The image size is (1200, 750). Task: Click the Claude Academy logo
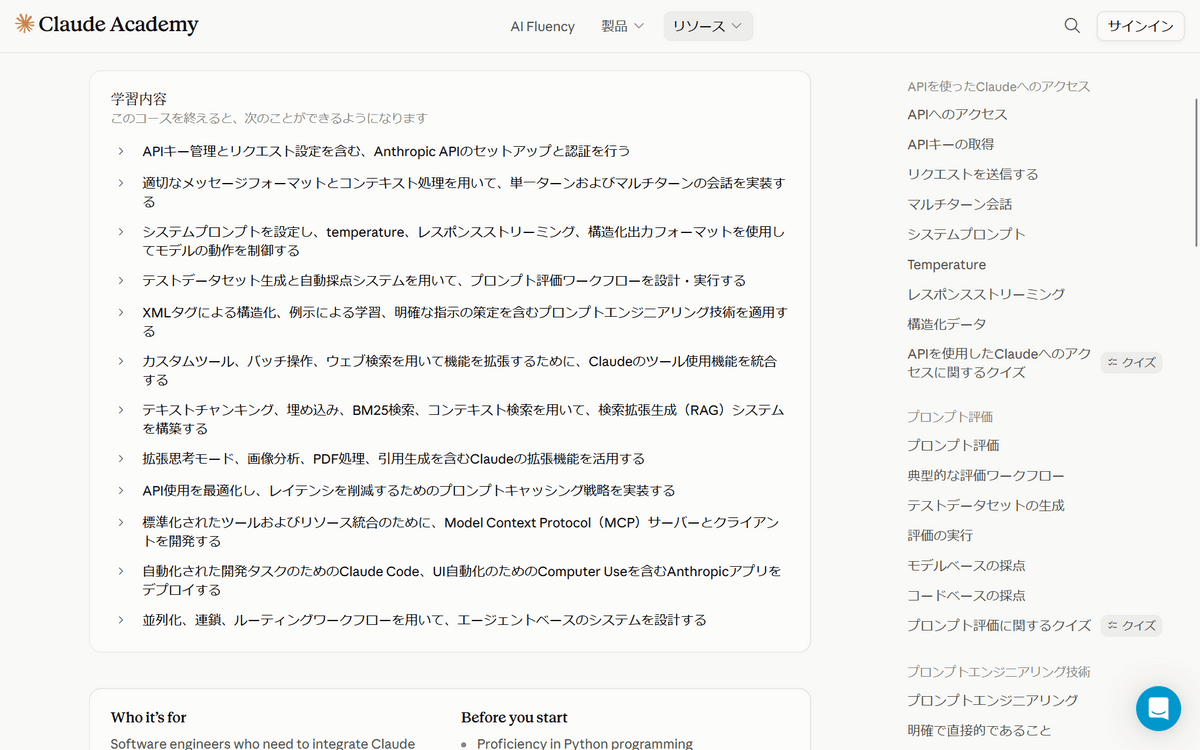coord(107,25)
